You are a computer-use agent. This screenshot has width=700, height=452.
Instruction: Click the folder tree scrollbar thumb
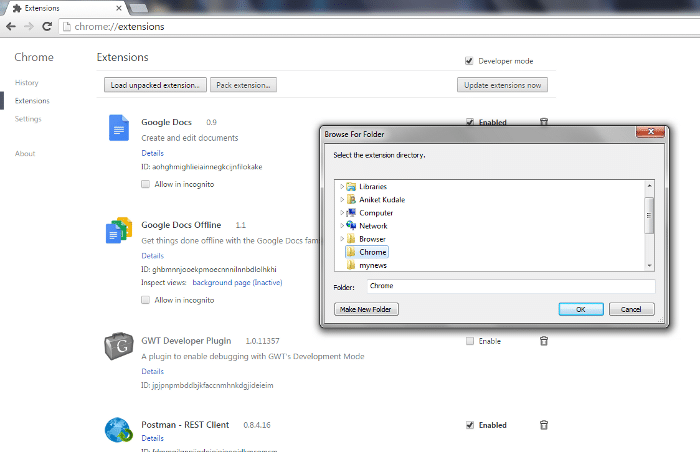(650, 215)
